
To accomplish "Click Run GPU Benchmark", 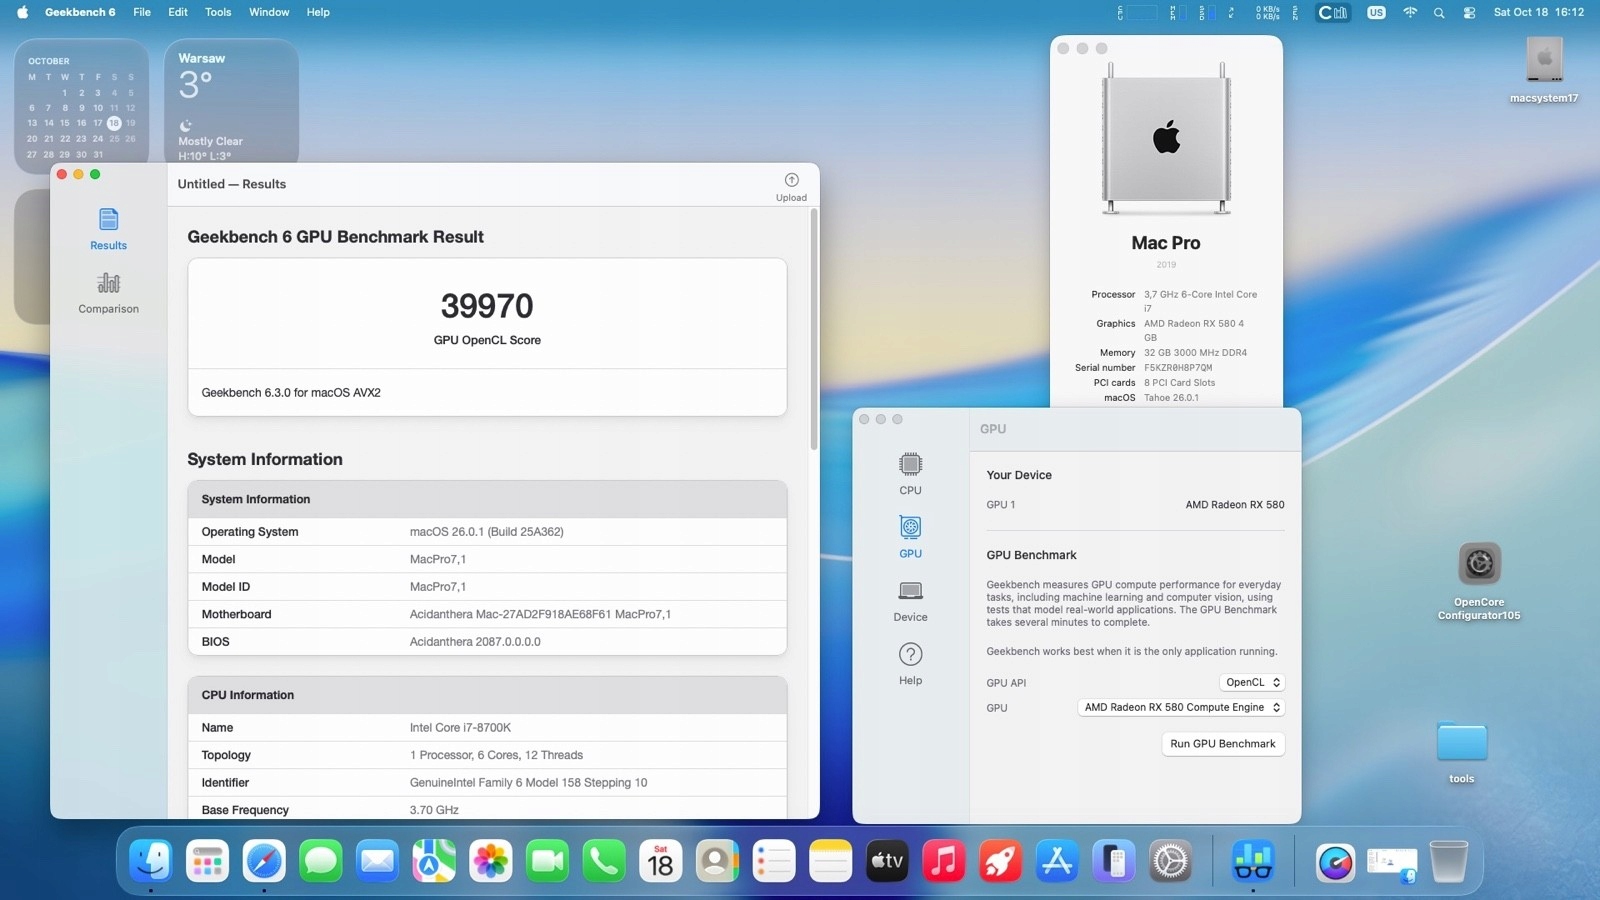I will [1222, 743].
